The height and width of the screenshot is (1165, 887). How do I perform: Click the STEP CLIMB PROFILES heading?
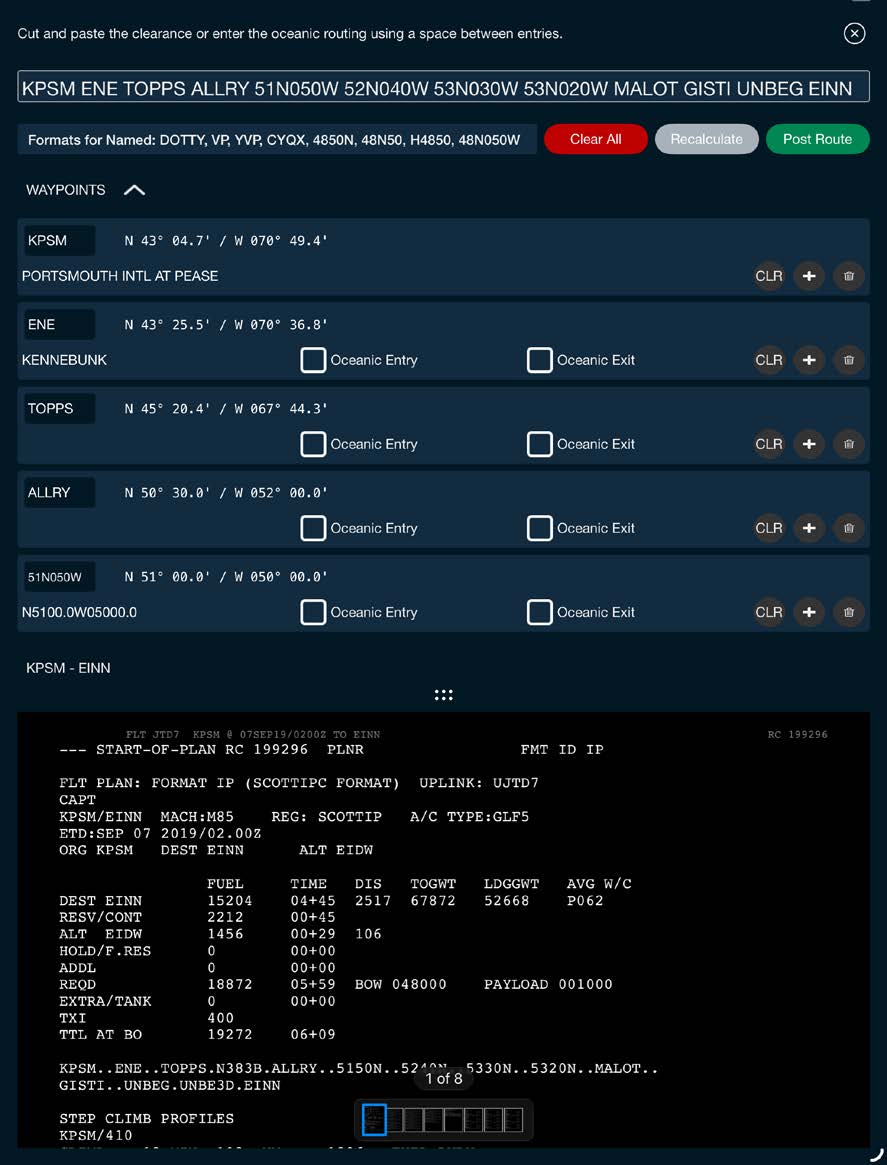coord(146,1118)
